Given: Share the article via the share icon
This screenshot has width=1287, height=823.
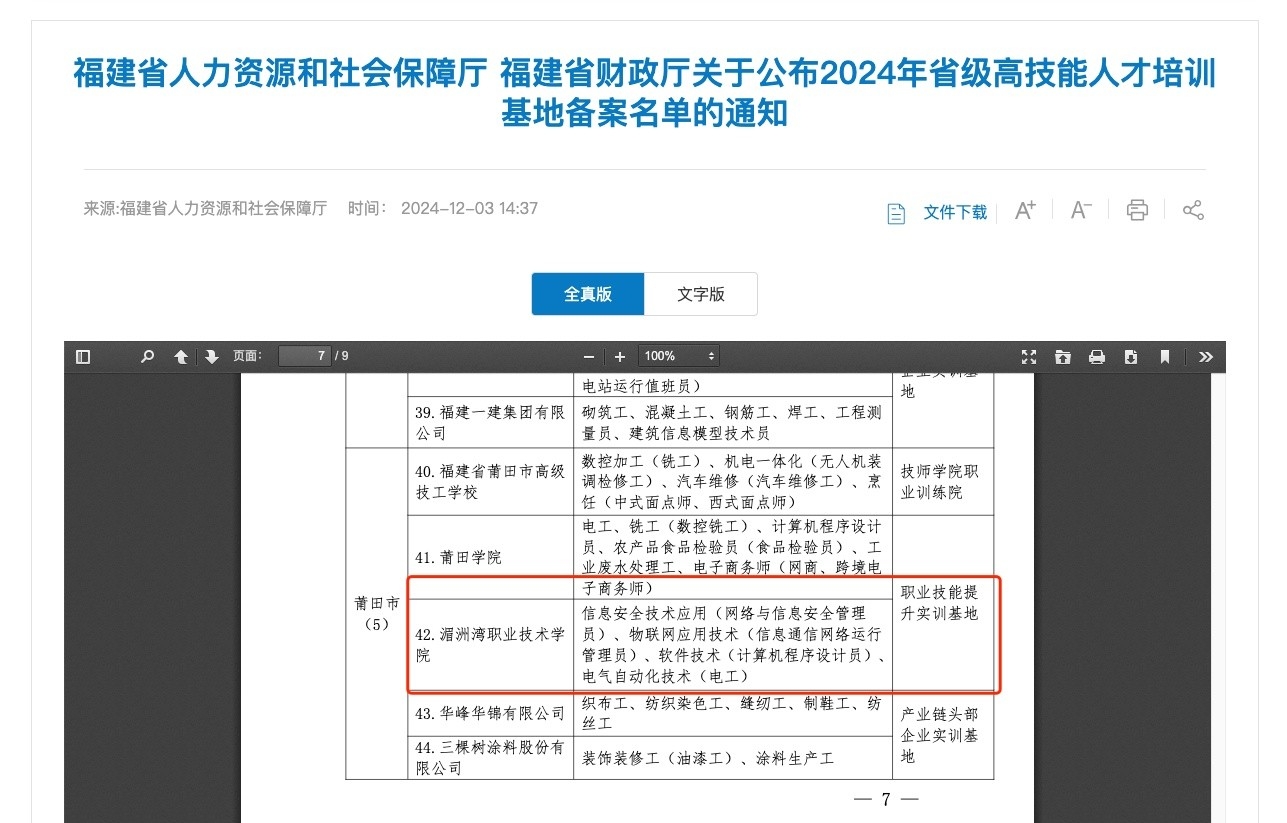Looking at the screenshot, I should click(x=1193, y=210).
